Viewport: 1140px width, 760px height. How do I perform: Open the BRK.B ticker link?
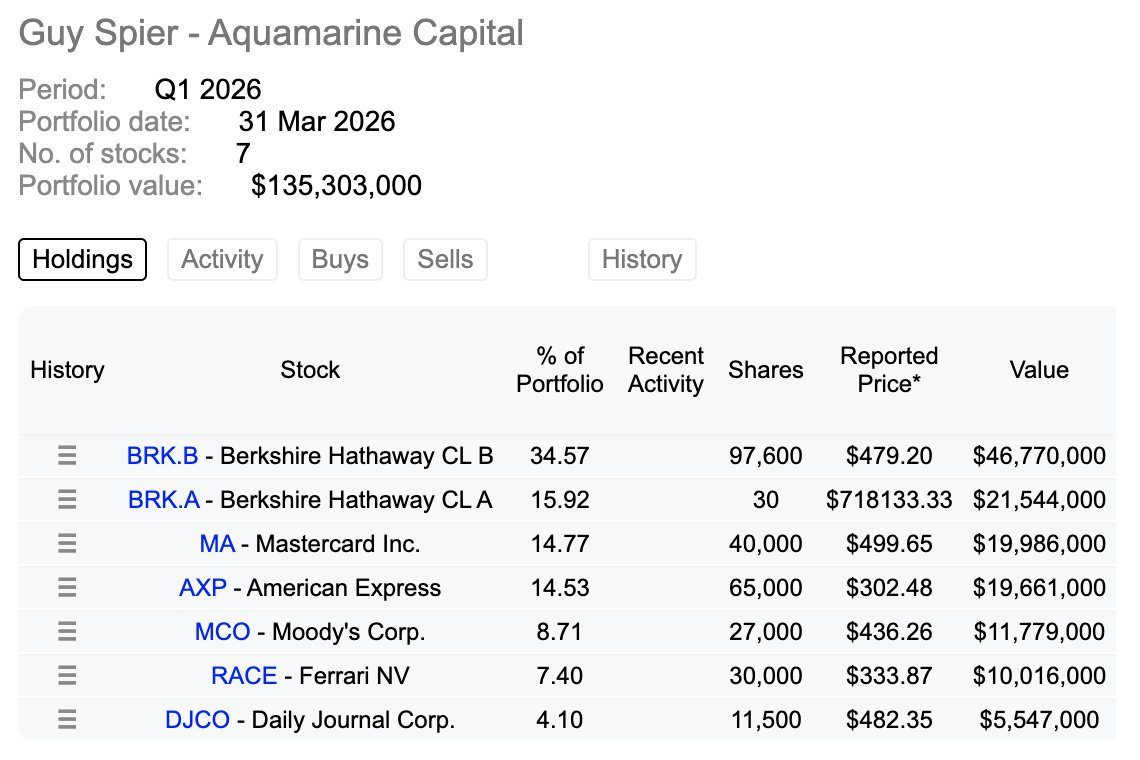point(162,456)
